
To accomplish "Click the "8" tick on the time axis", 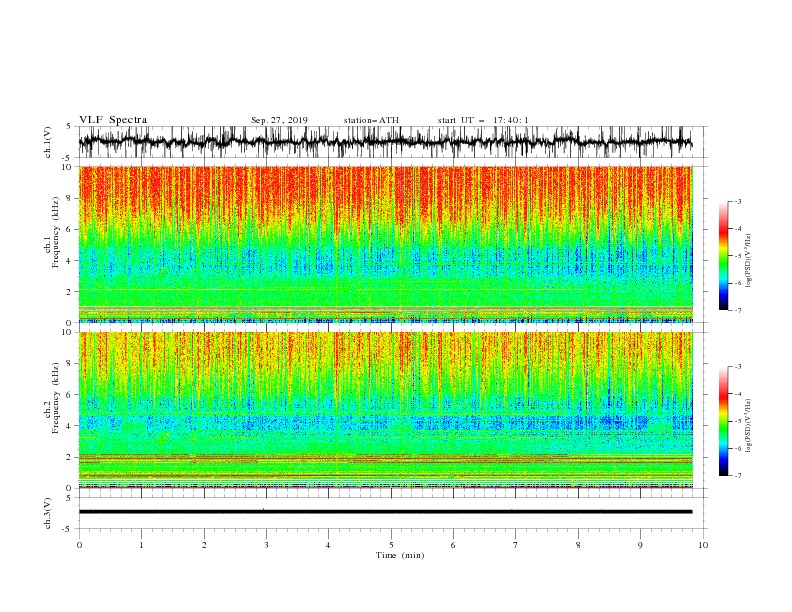I will coord(578,545).
